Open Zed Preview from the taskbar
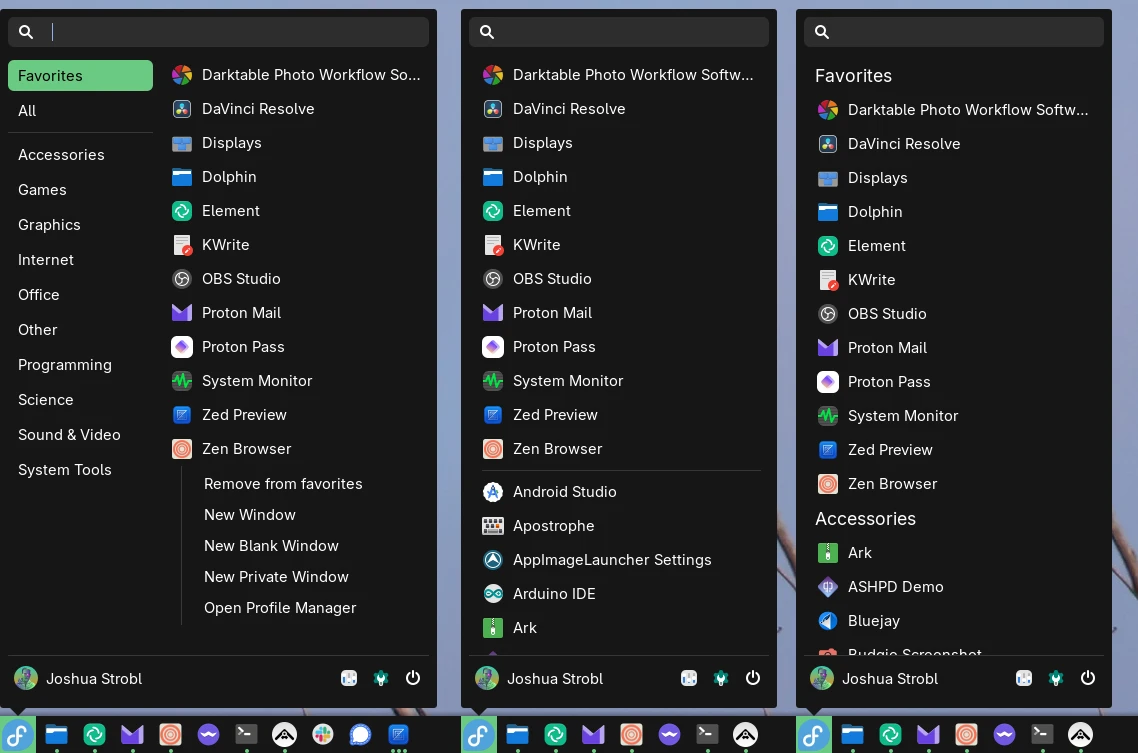Image resolution: width=1138 pixels, height=753 pixels. click(x=398, y=735)
